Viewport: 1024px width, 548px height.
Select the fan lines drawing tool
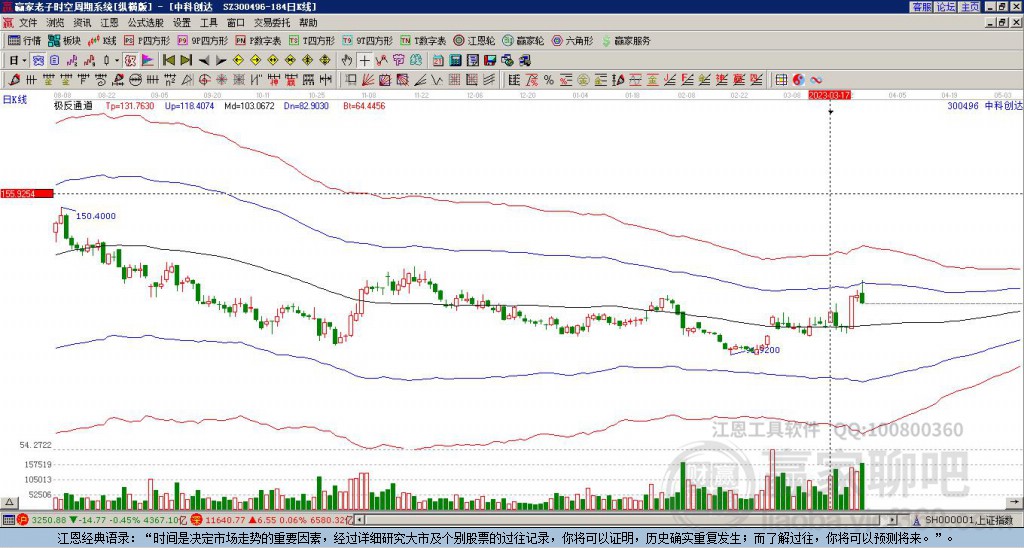click(368, 80)
